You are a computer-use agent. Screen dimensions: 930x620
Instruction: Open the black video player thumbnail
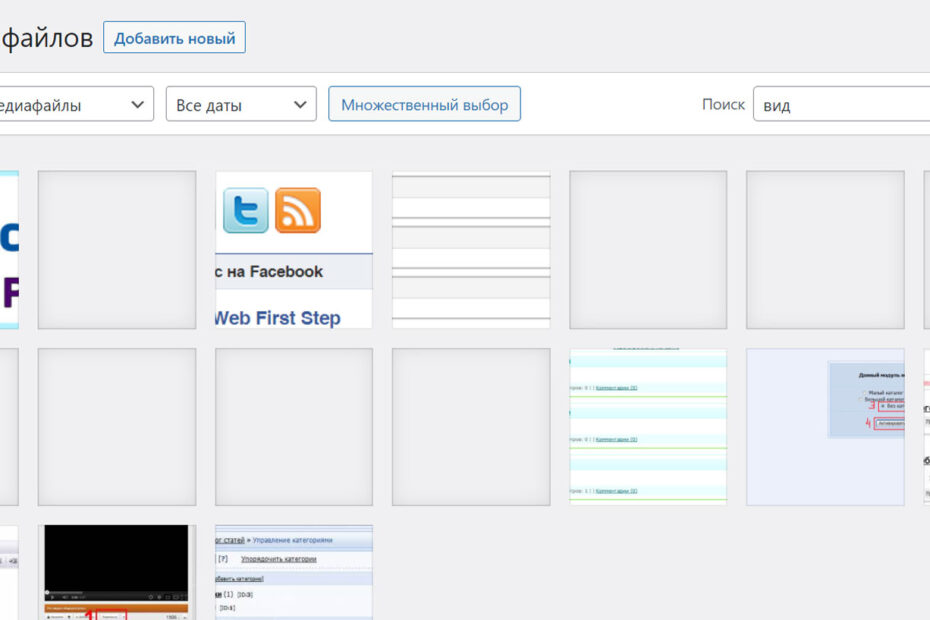[117, 573]
